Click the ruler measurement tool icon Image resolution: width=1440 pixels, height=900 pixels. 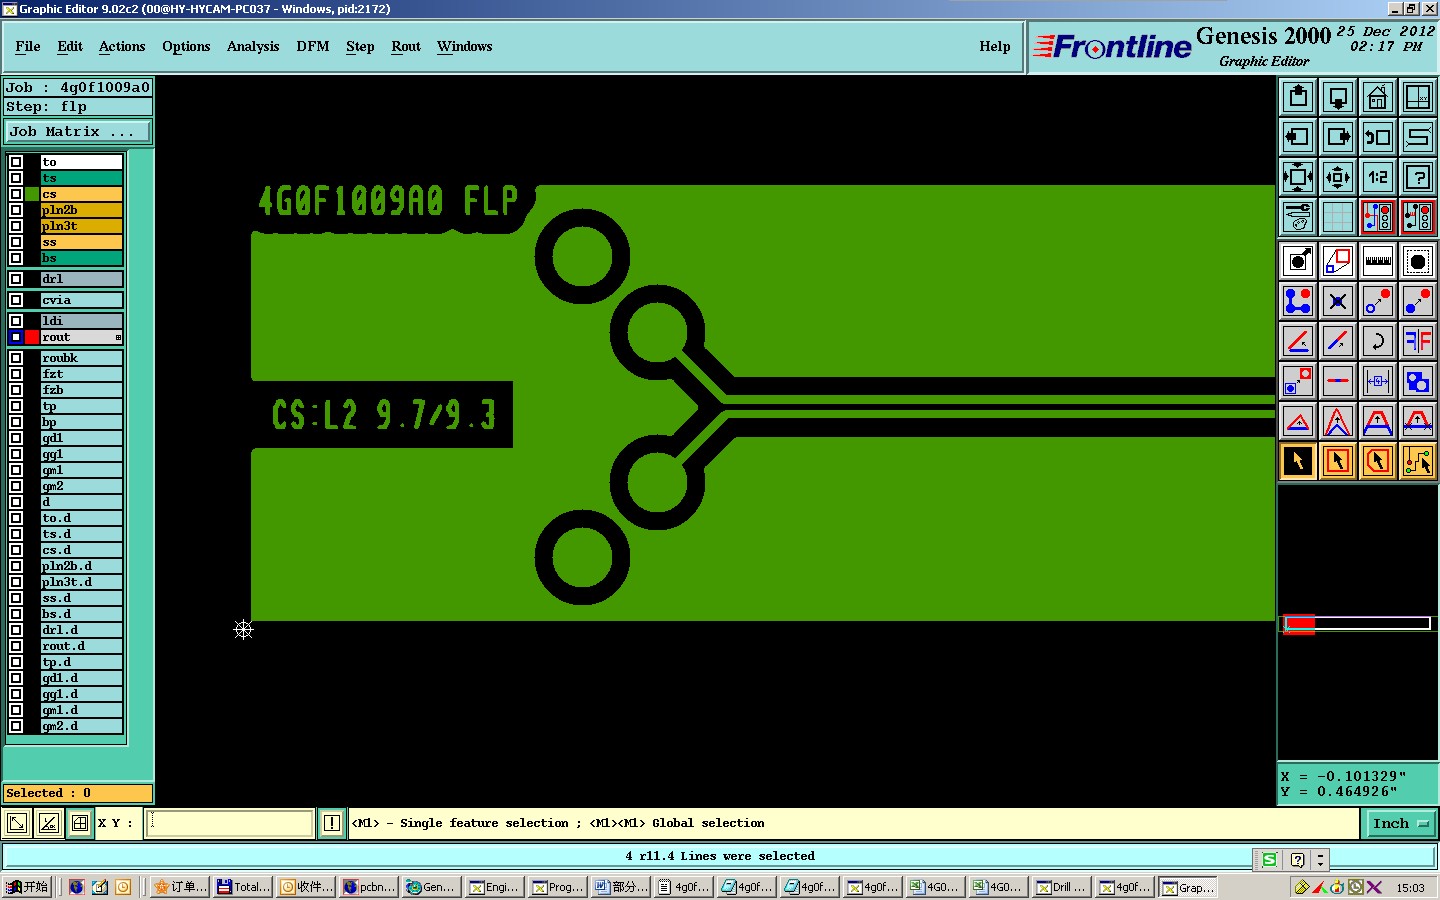point(1378,261)
